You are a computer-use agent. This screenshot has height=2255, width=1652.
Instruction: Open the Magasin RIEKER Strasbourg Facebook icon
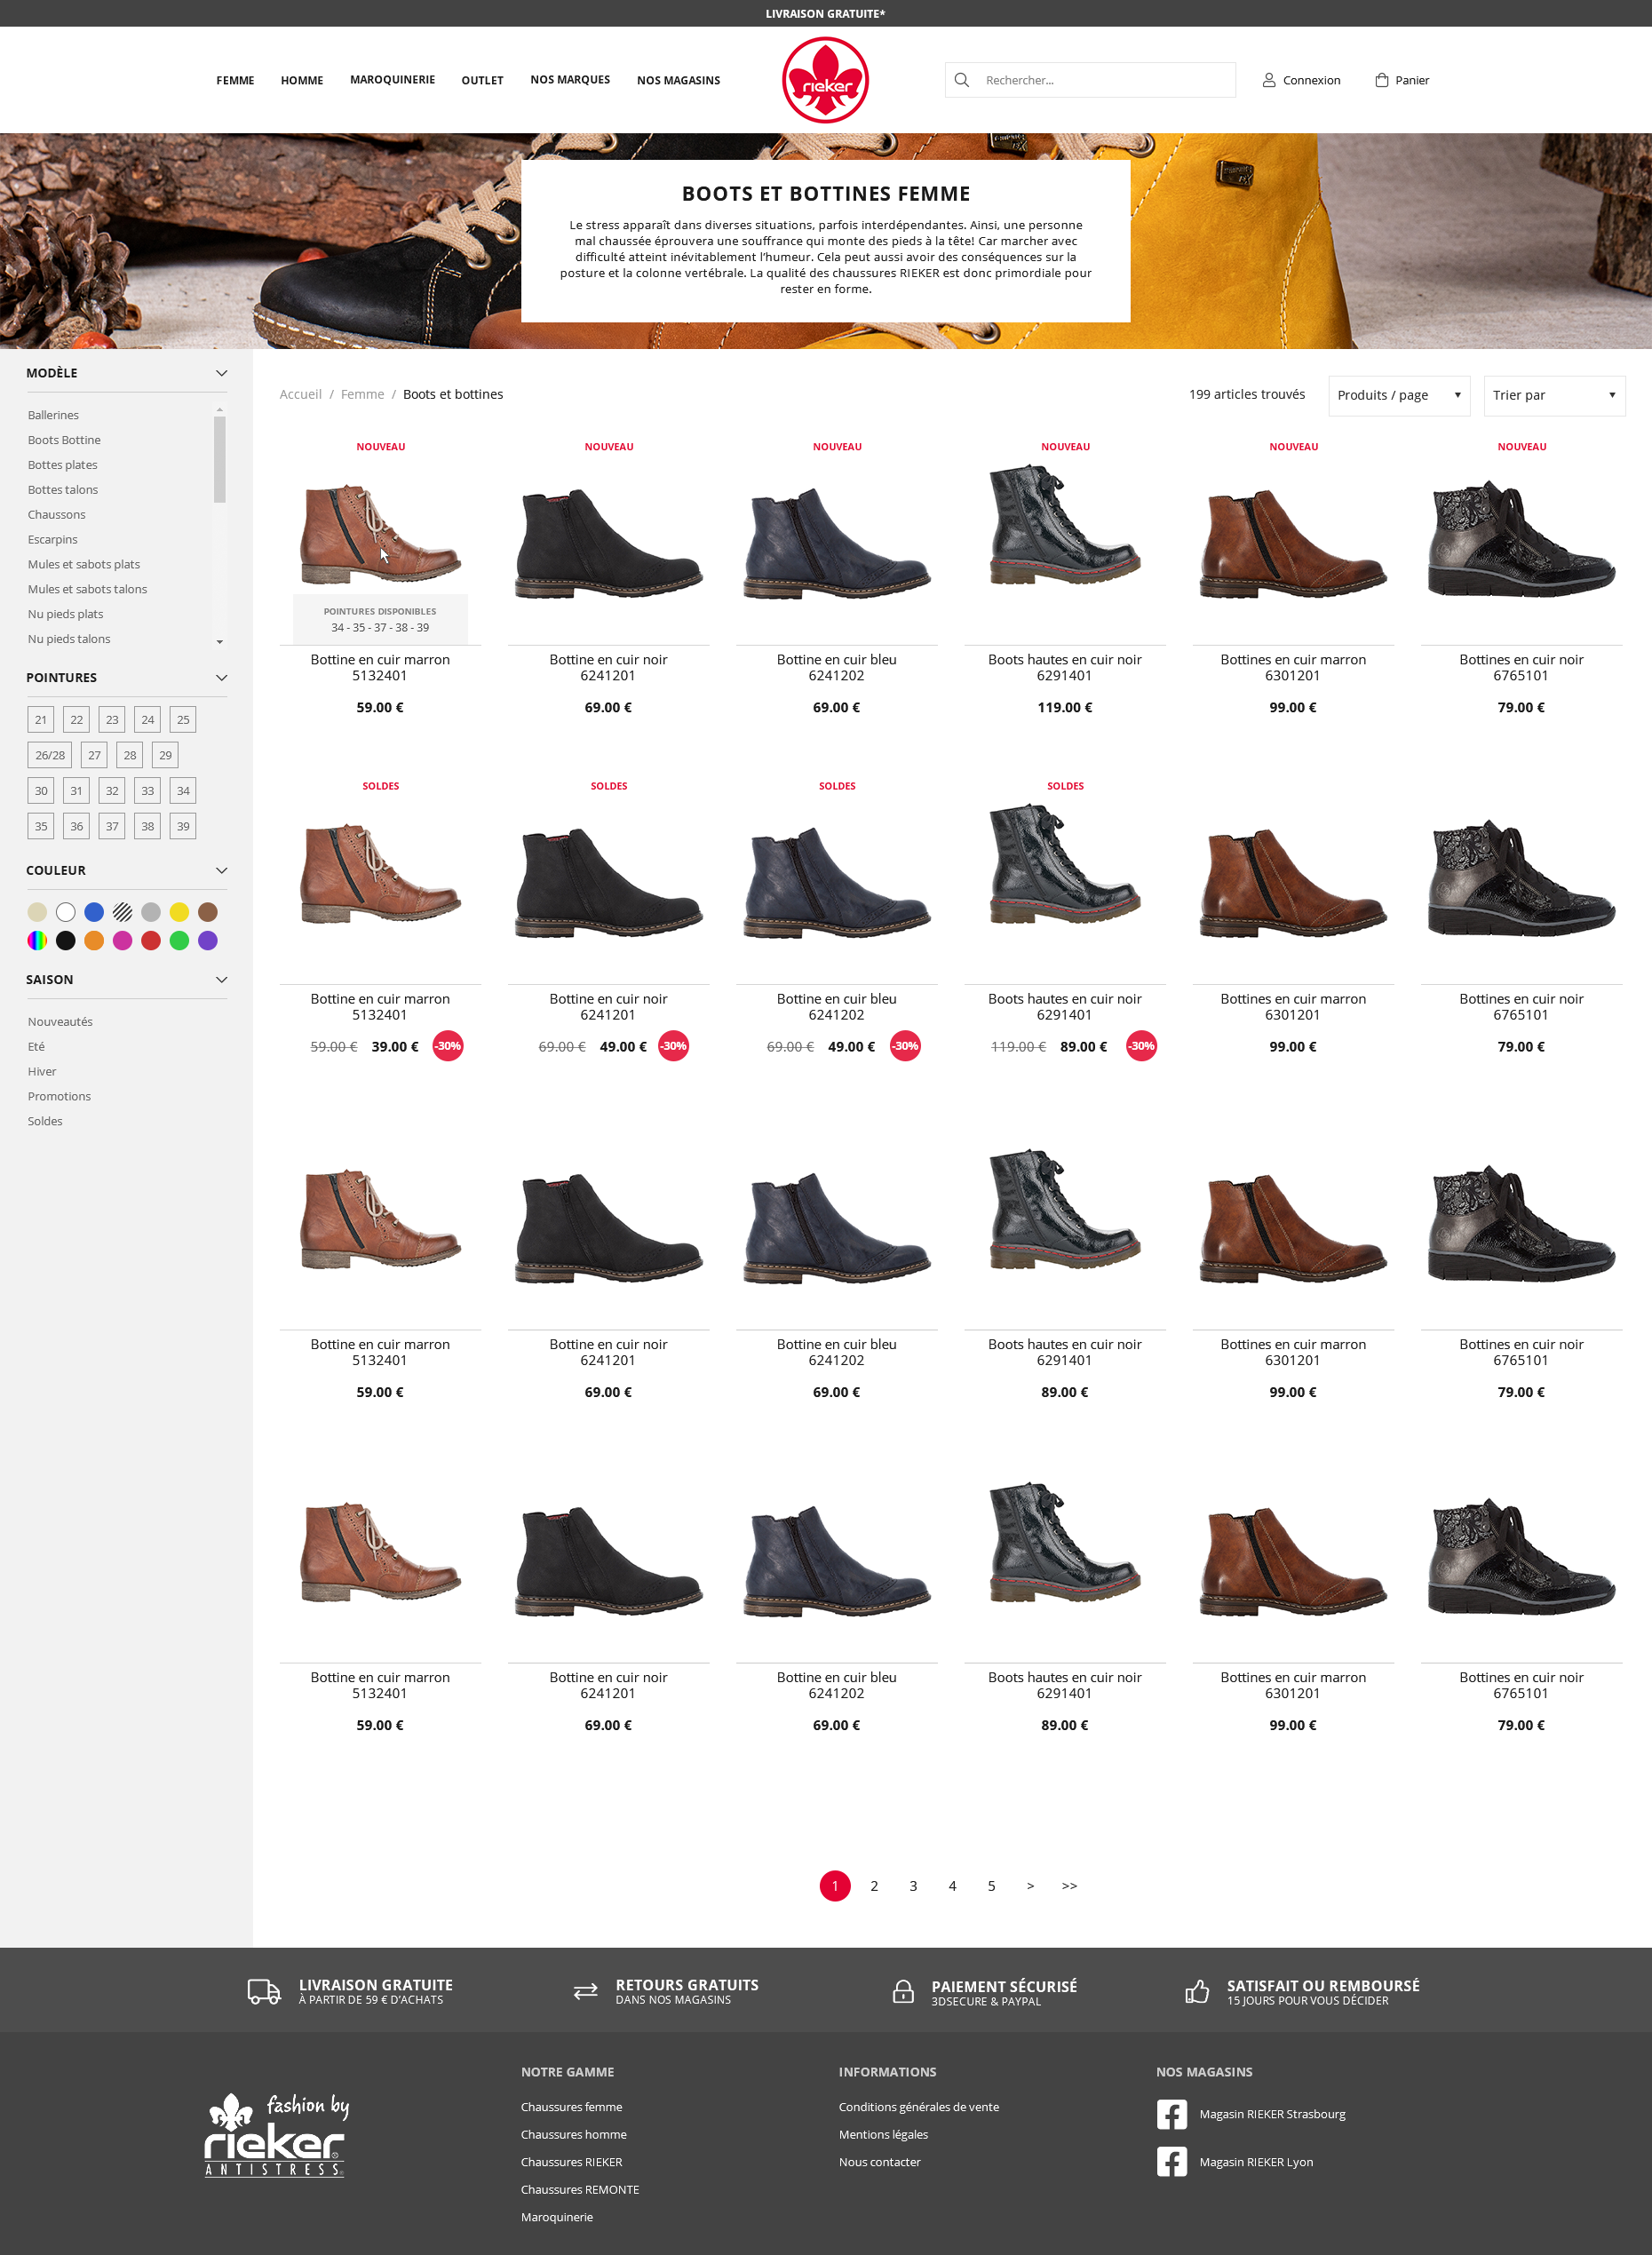(1171, 2114)
